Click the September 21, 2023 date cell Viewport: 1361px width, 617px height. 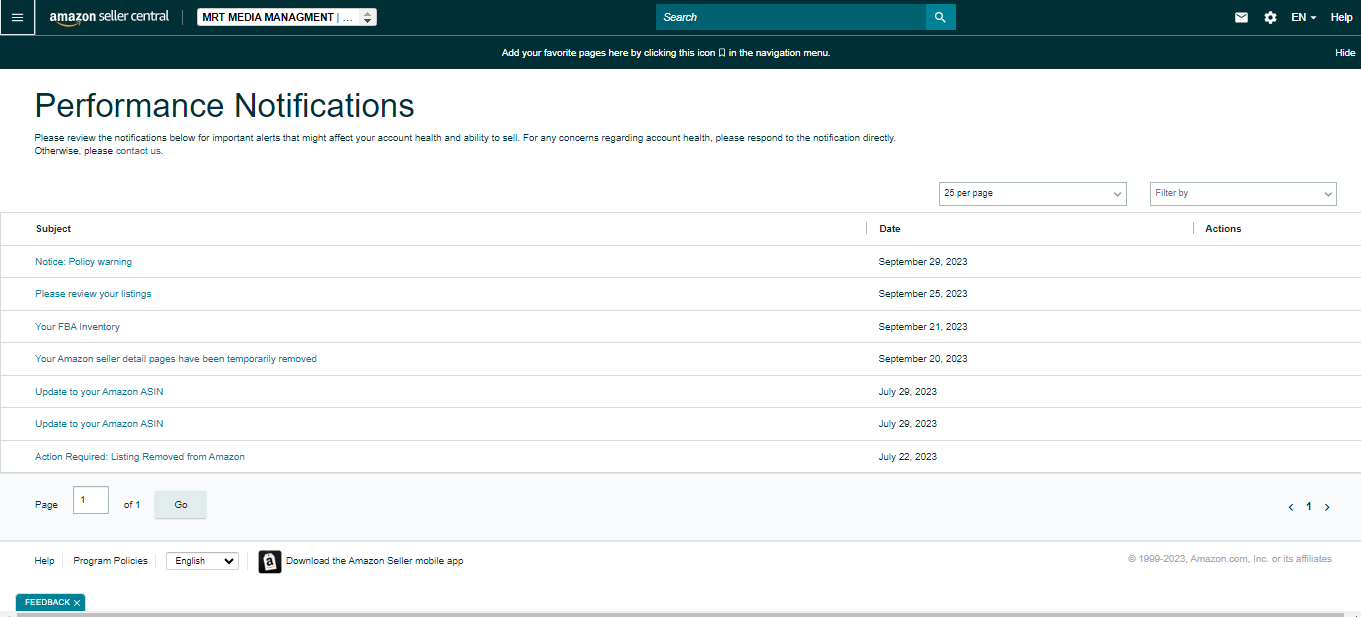click(923, 327)
